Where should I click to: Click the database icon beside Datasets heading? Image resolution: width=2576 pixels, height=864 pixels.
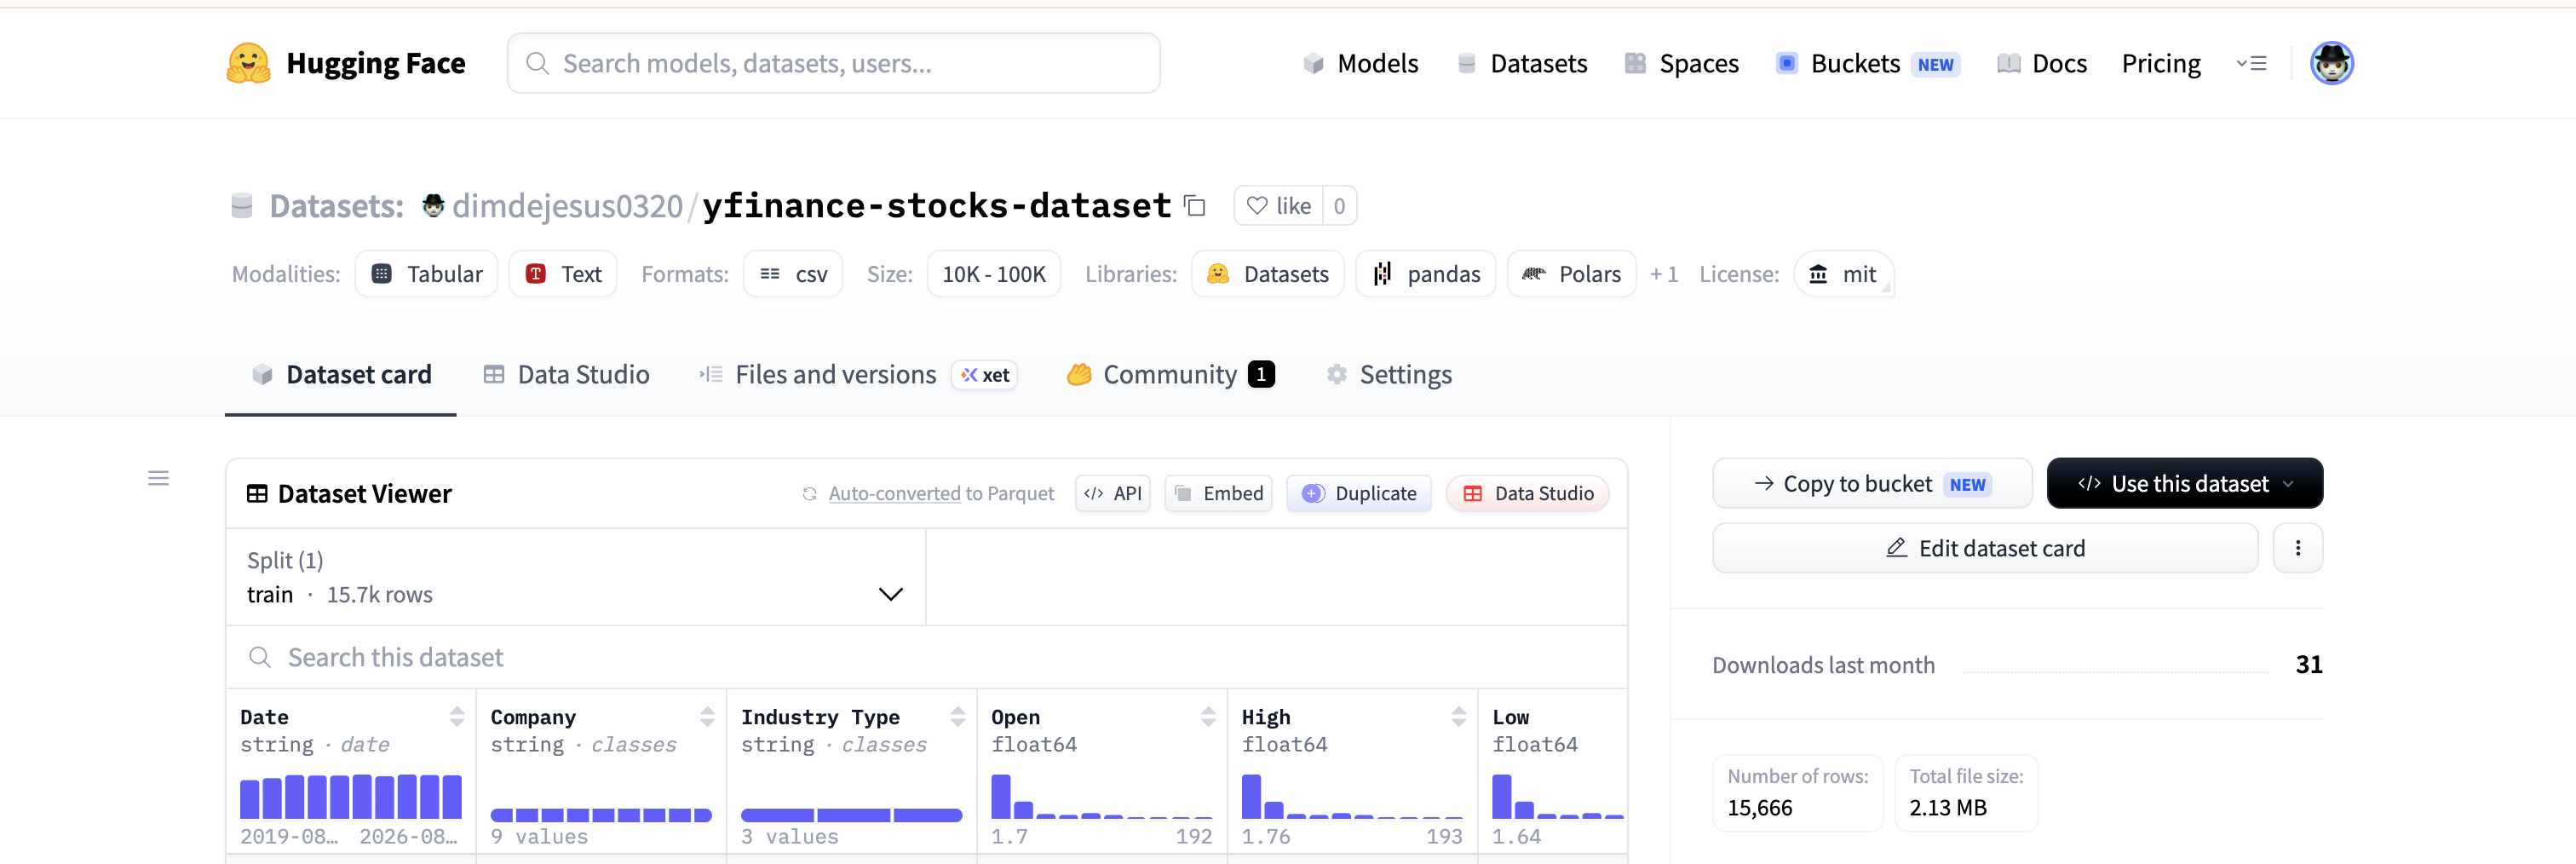242,205
